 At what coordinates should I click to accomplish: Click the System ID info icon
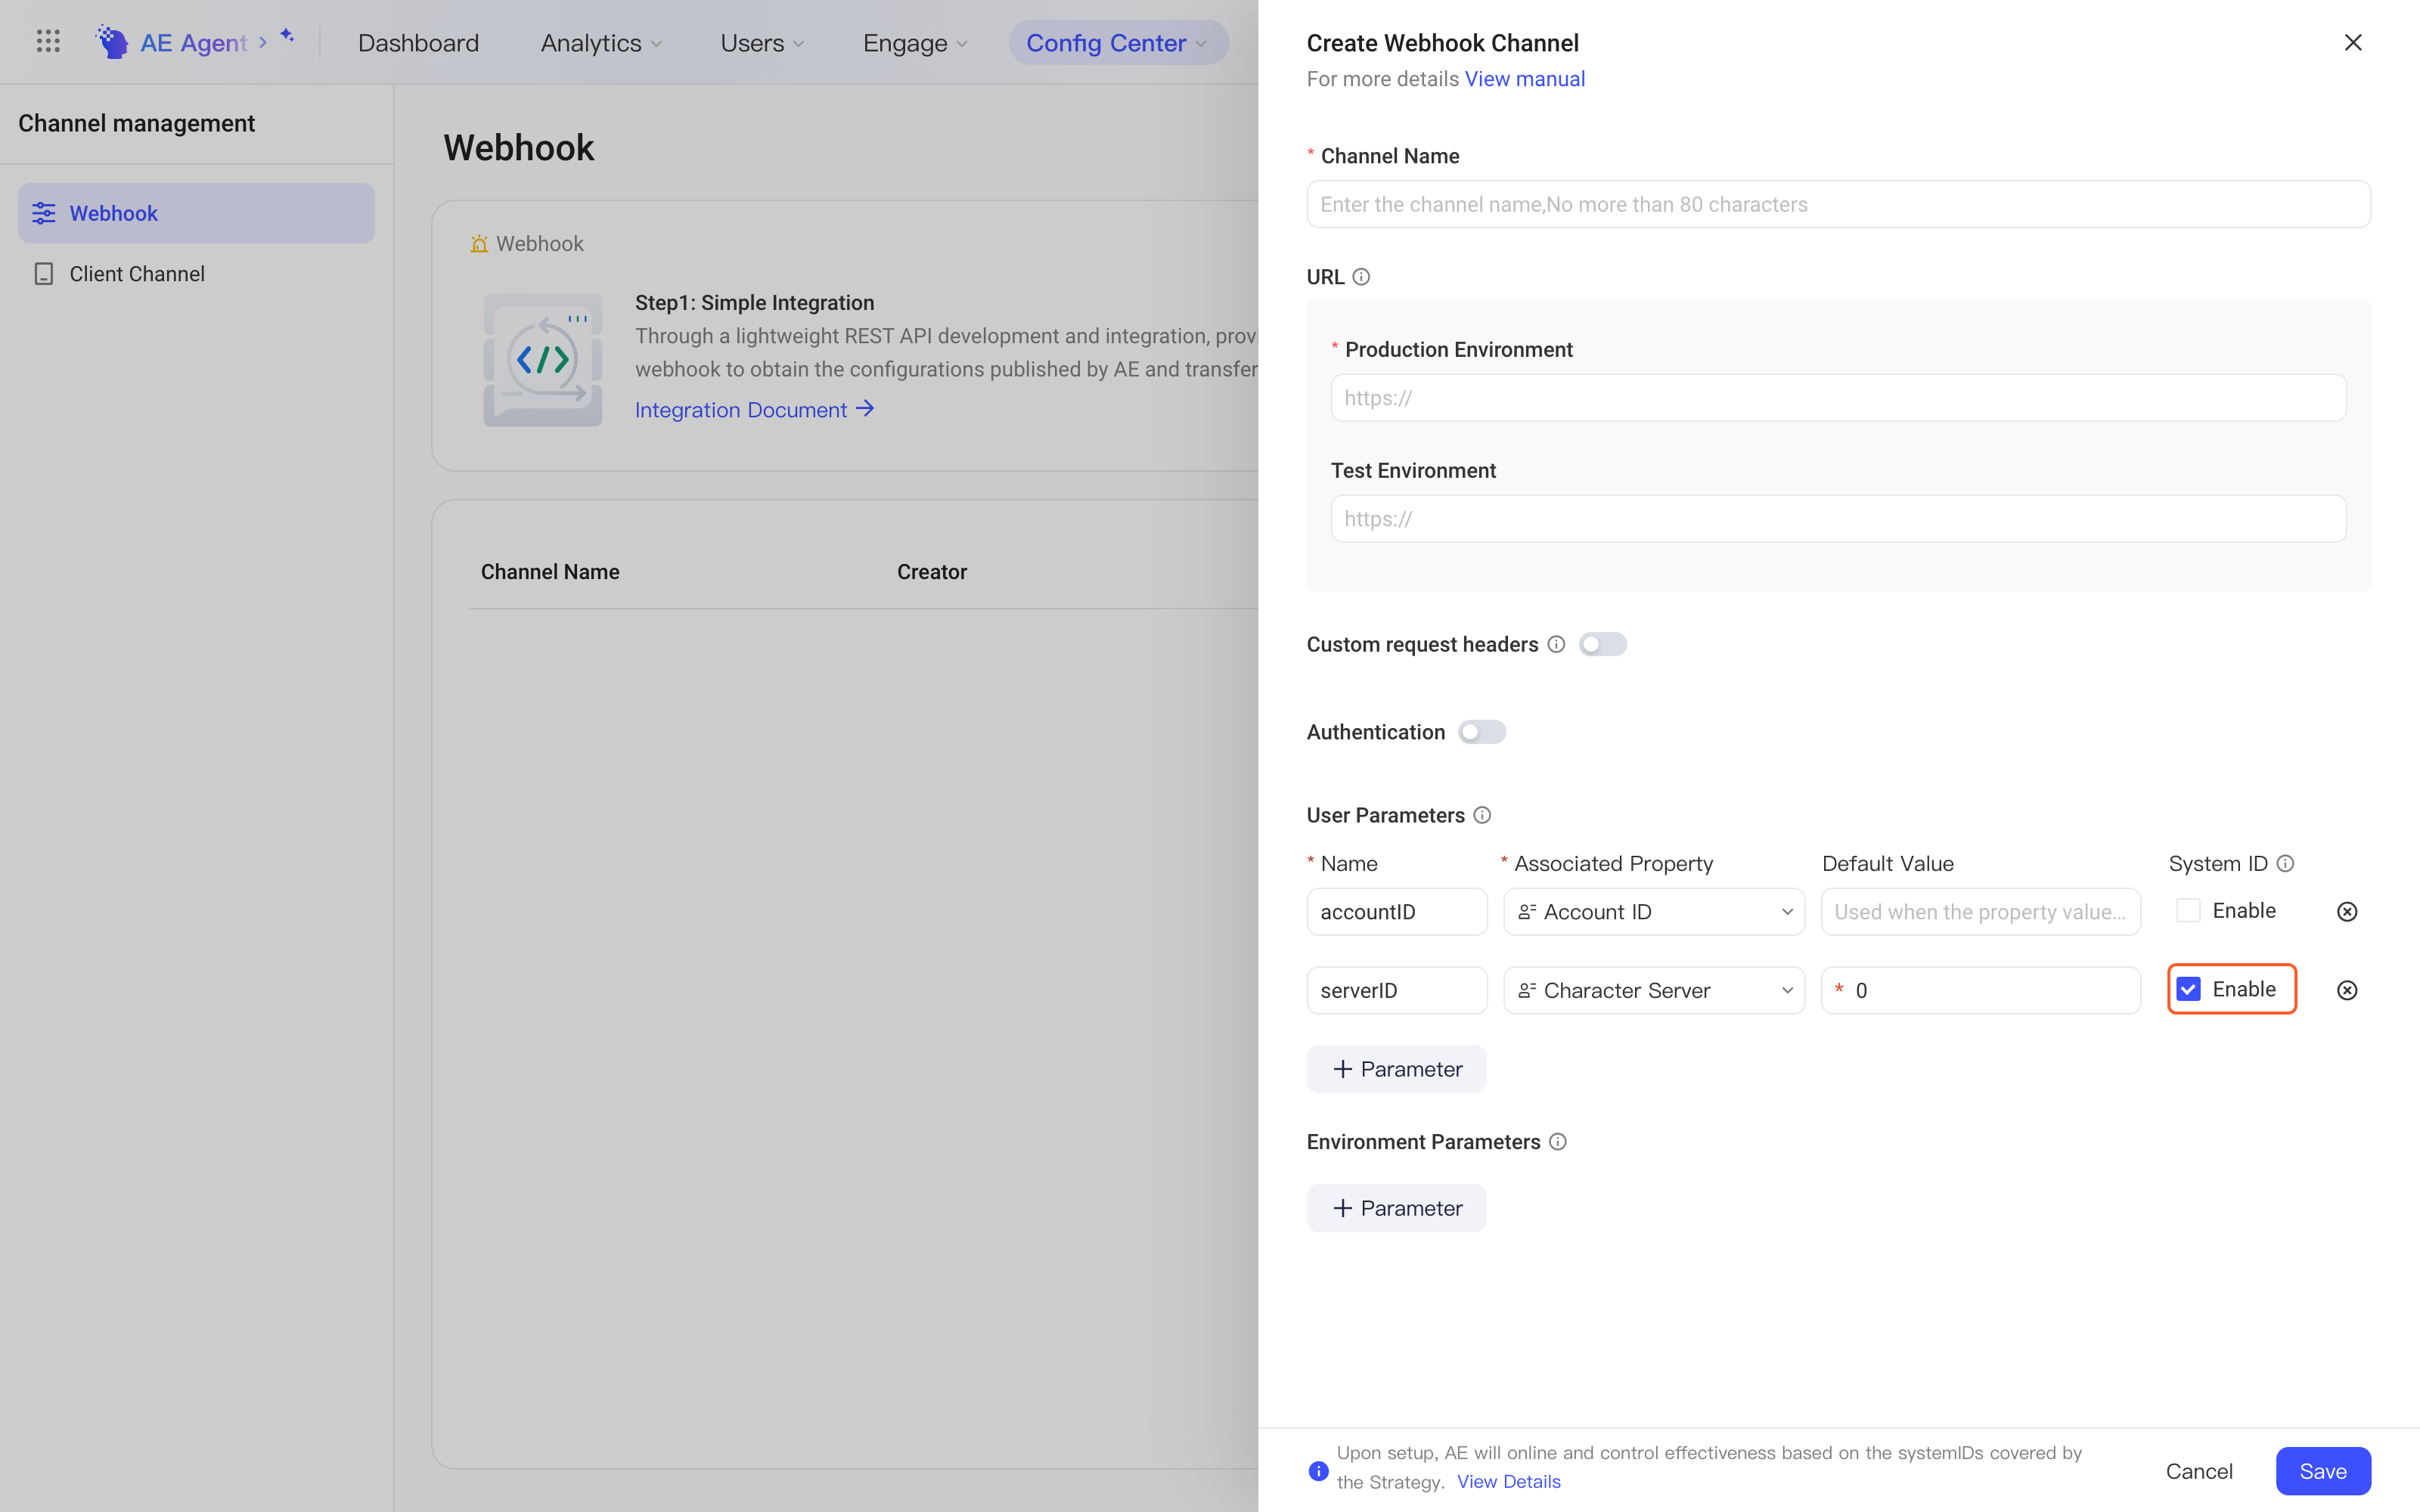click(2285, 863)
